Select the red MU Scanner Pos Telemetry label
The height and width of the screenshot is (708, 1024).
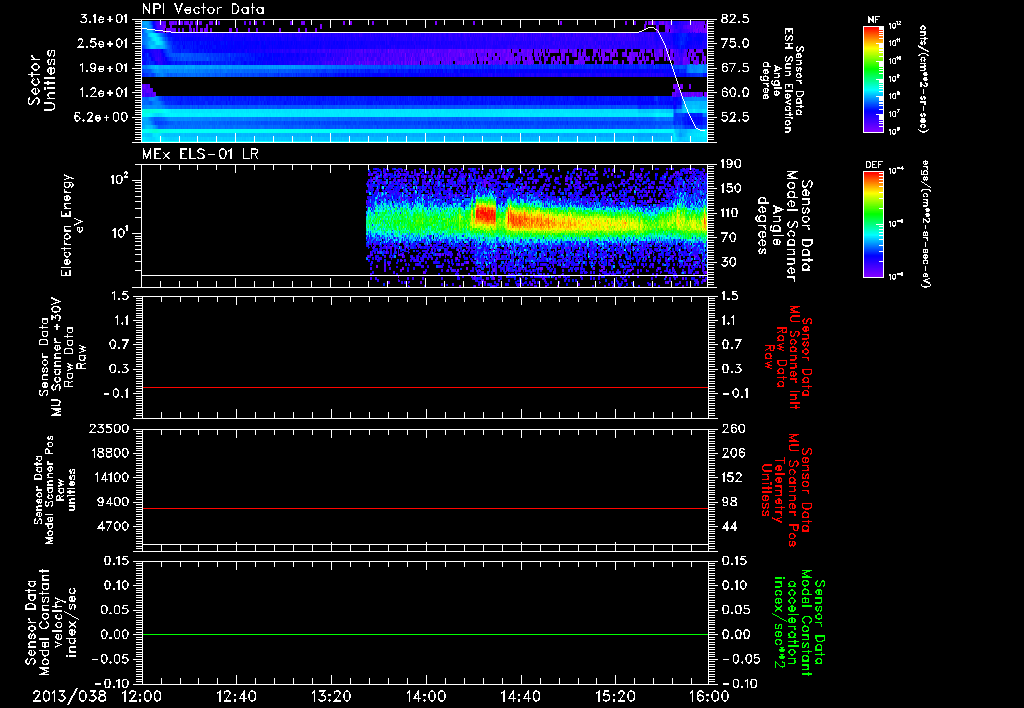[786, 490]
